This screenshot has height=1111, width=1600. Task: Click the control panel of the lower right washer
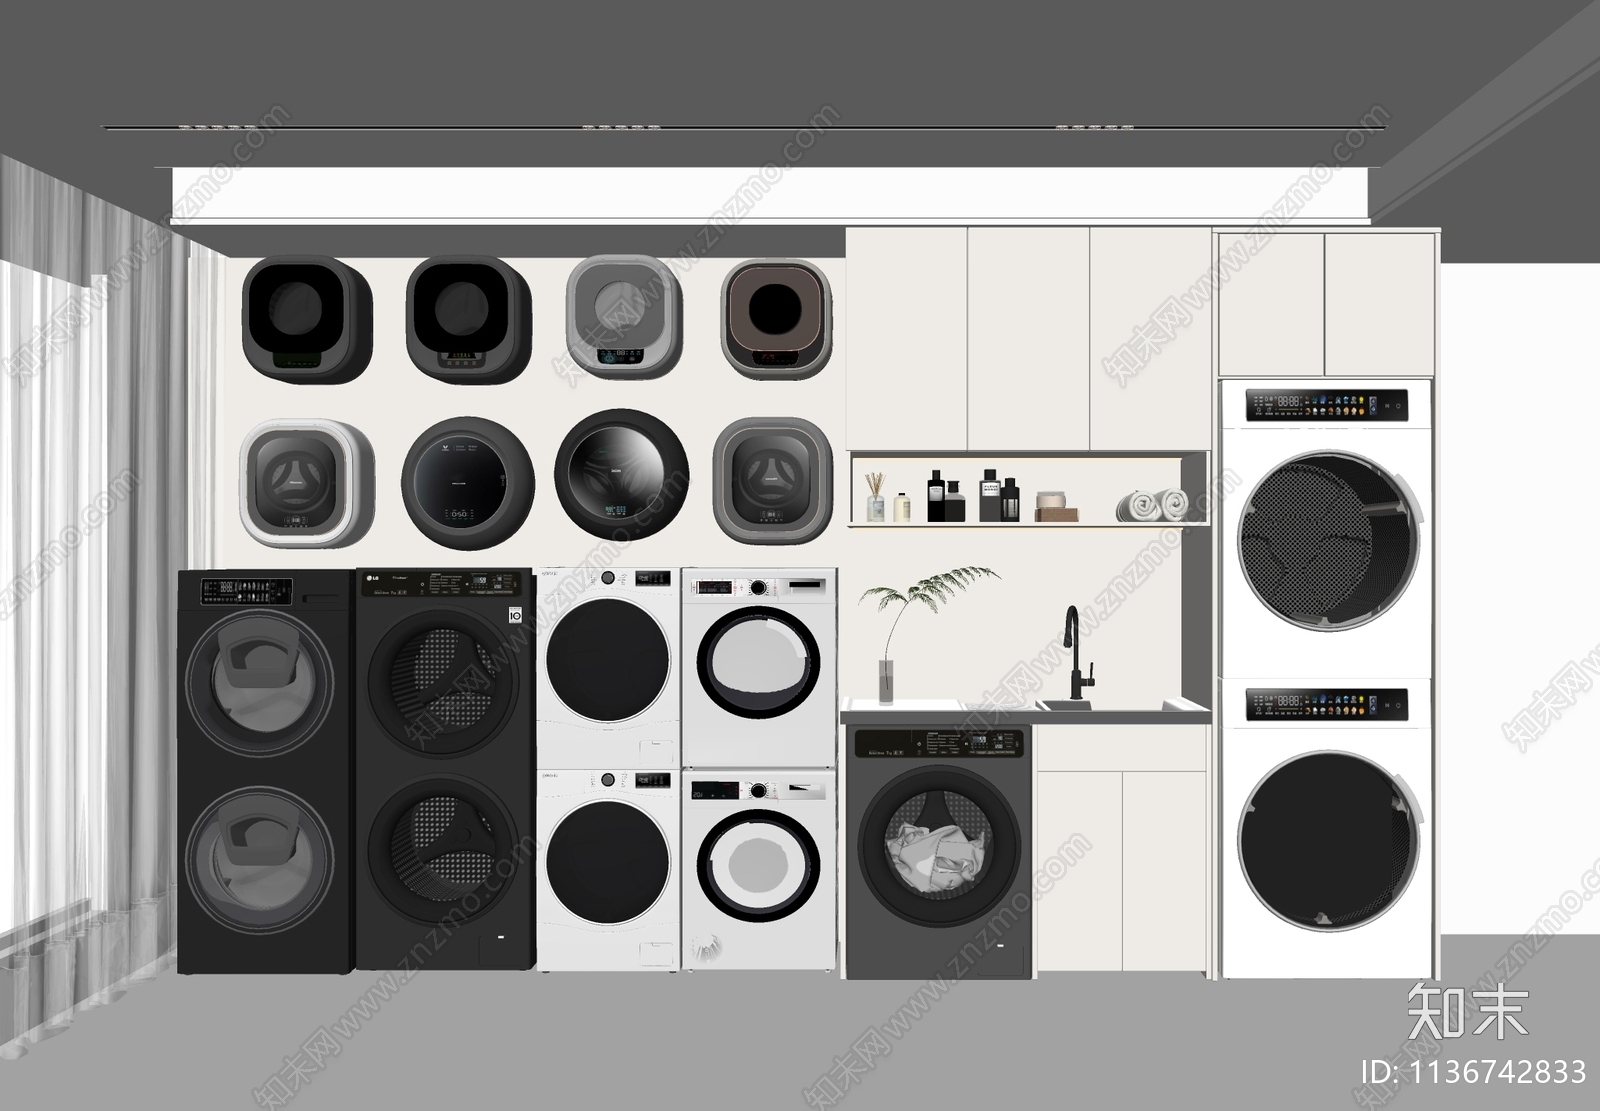click(1326, 704)
